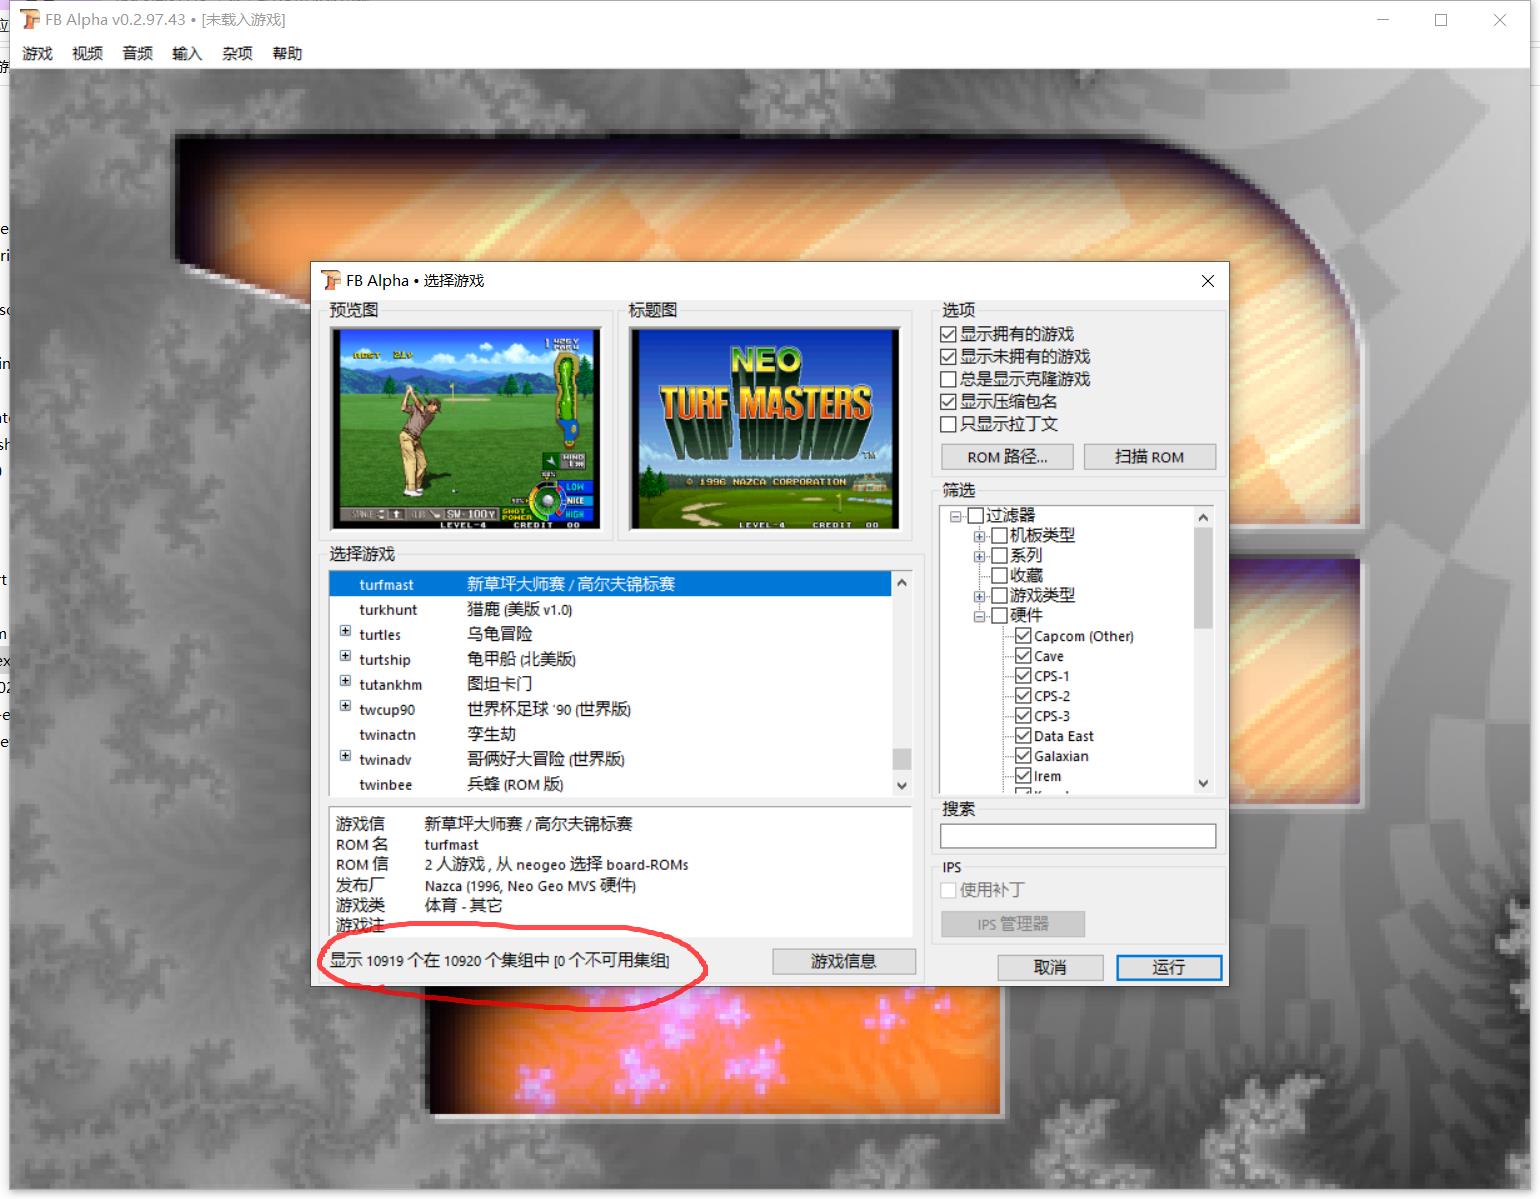Click 运行 to run the game
This screenshot has height=1199, width=1540.
(x=1169, y=967)
